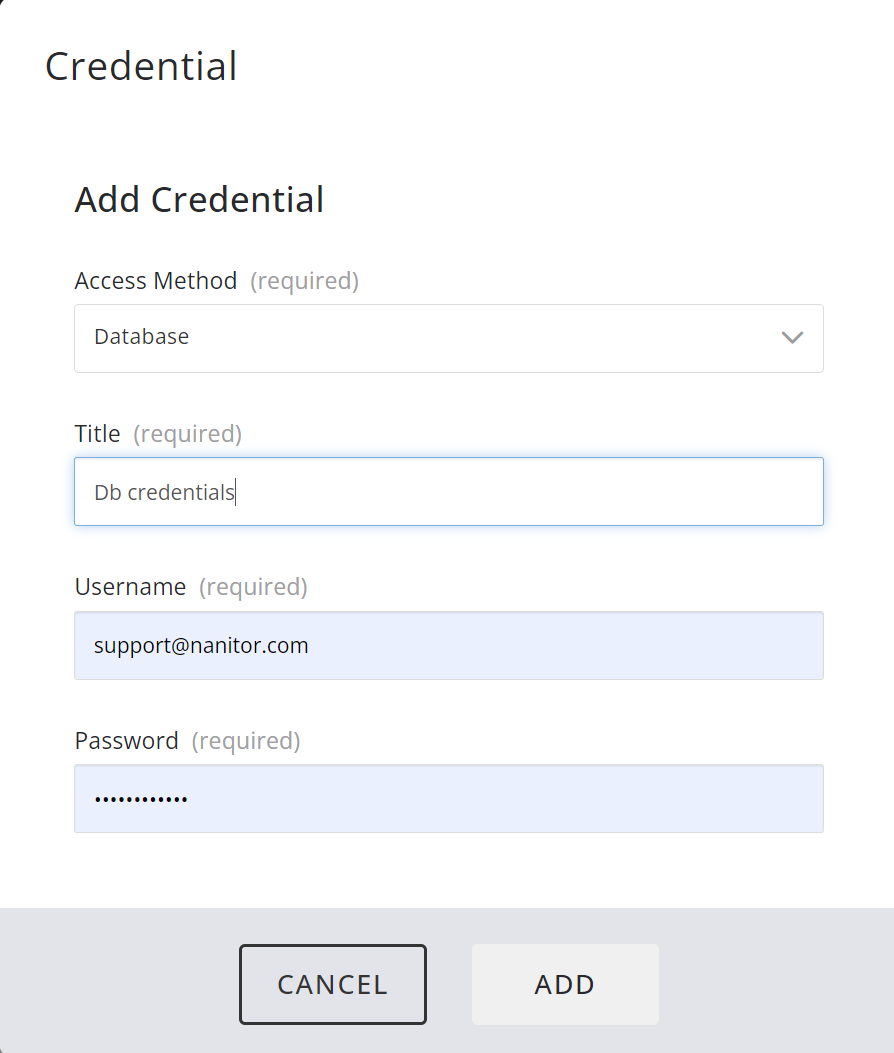Click the 'Credential' dialog heading
Image resolution: width=894 pixels, height=1053 pixels.
coord(141,67)
